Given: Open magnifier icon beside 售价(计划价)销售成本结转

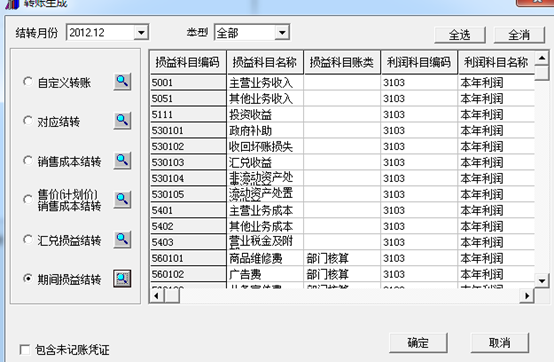Looking at the screenshot, I should [x=122, y=200].
